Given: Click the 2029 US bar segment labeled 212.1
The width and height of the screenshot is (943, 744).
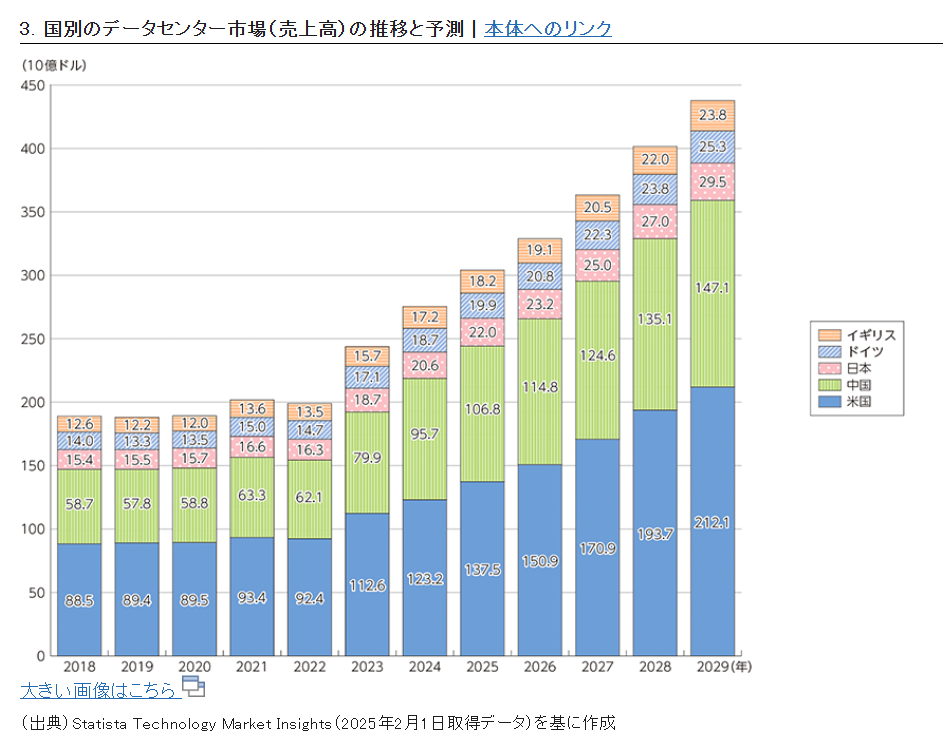Looking at the screenshot, I should click(x=712, y=521).
